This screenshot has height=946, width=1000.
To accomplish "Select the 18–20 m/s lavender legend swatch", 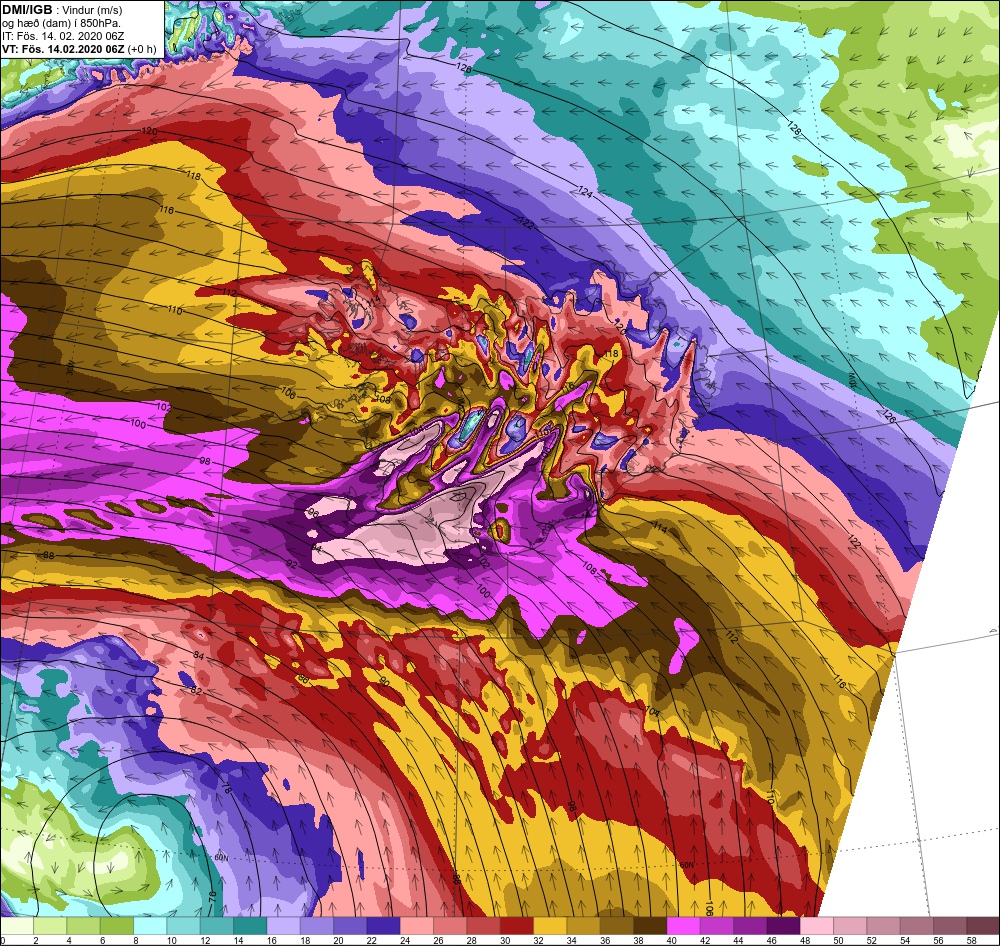I will pos(316,926).
